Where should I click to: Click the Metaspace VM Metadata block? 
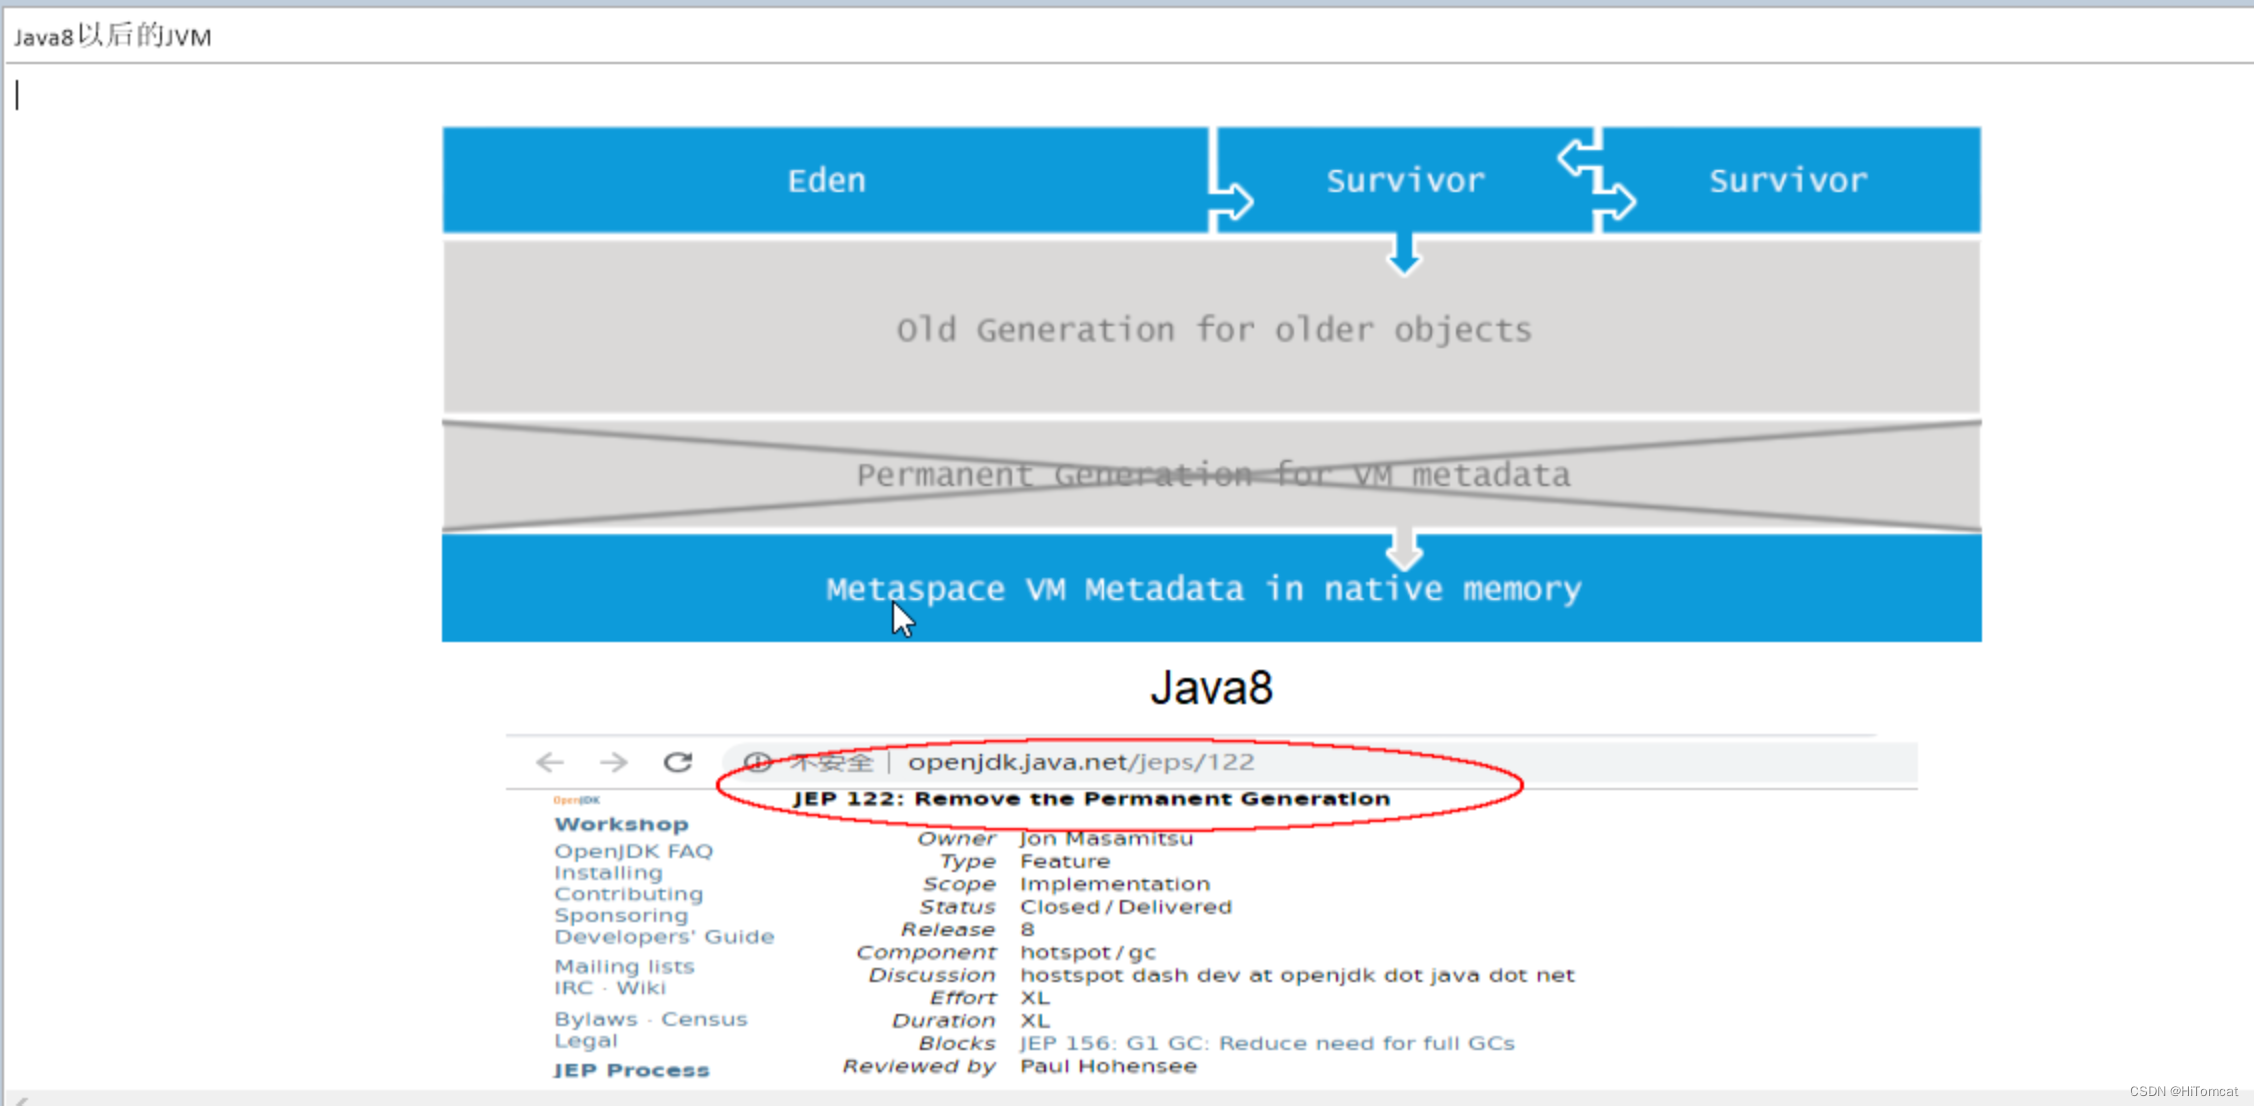(1203, 589)
